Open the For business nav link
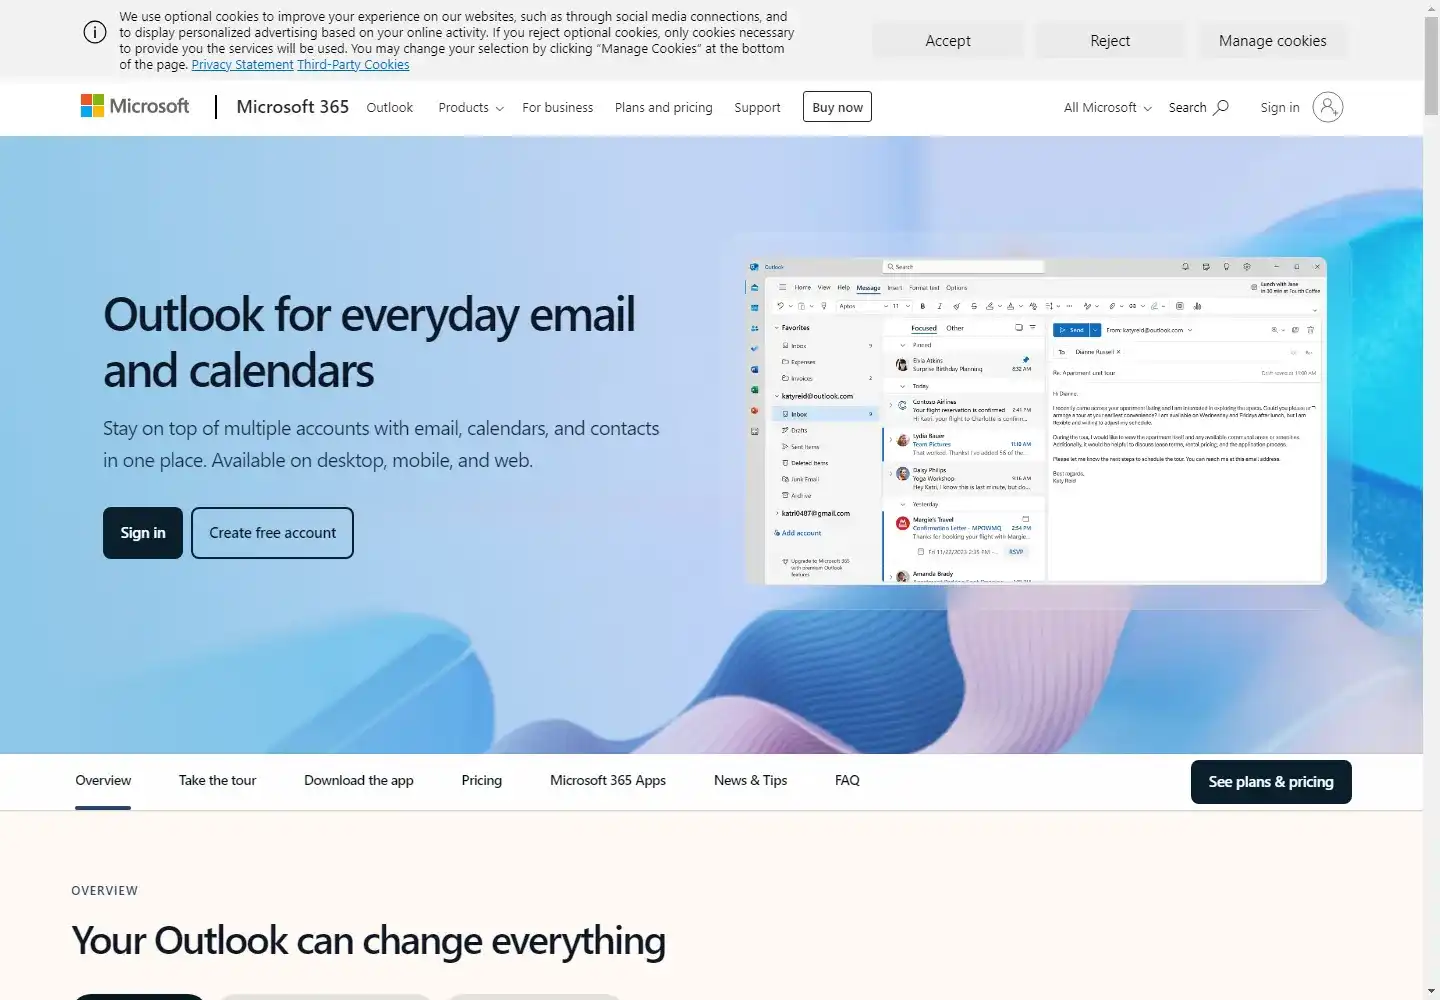Image resolution: width=1440 pixels, height=1000 pixels. pyautogui.click(x=557, y=107)
